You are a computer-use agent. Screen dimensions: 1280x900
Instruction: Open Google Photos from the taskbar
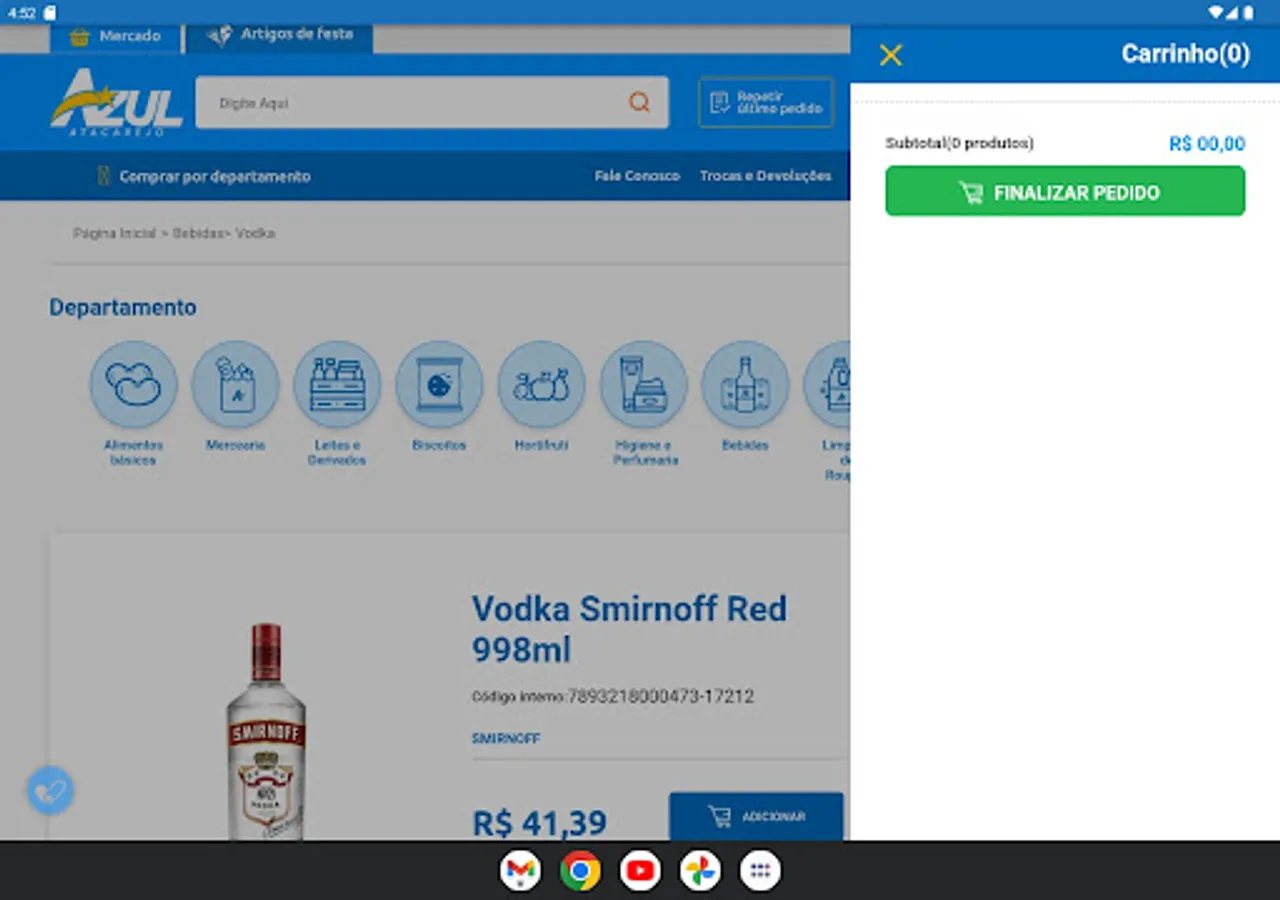pyautogui.click(x=700, y=871)
